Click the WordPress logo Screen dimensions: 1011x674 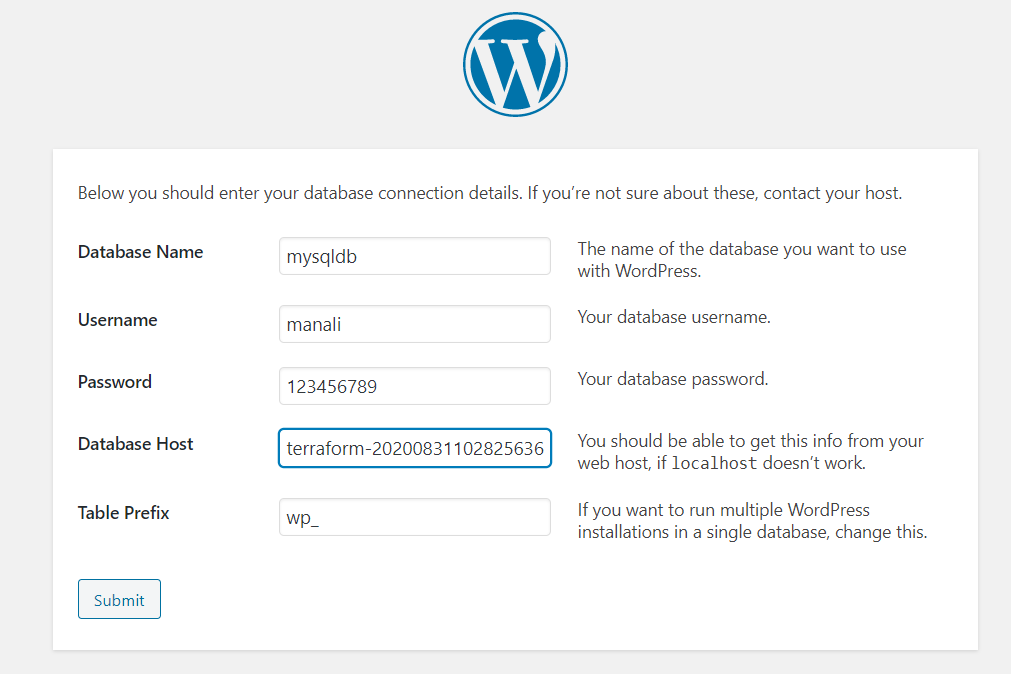(x=515, y=64)
